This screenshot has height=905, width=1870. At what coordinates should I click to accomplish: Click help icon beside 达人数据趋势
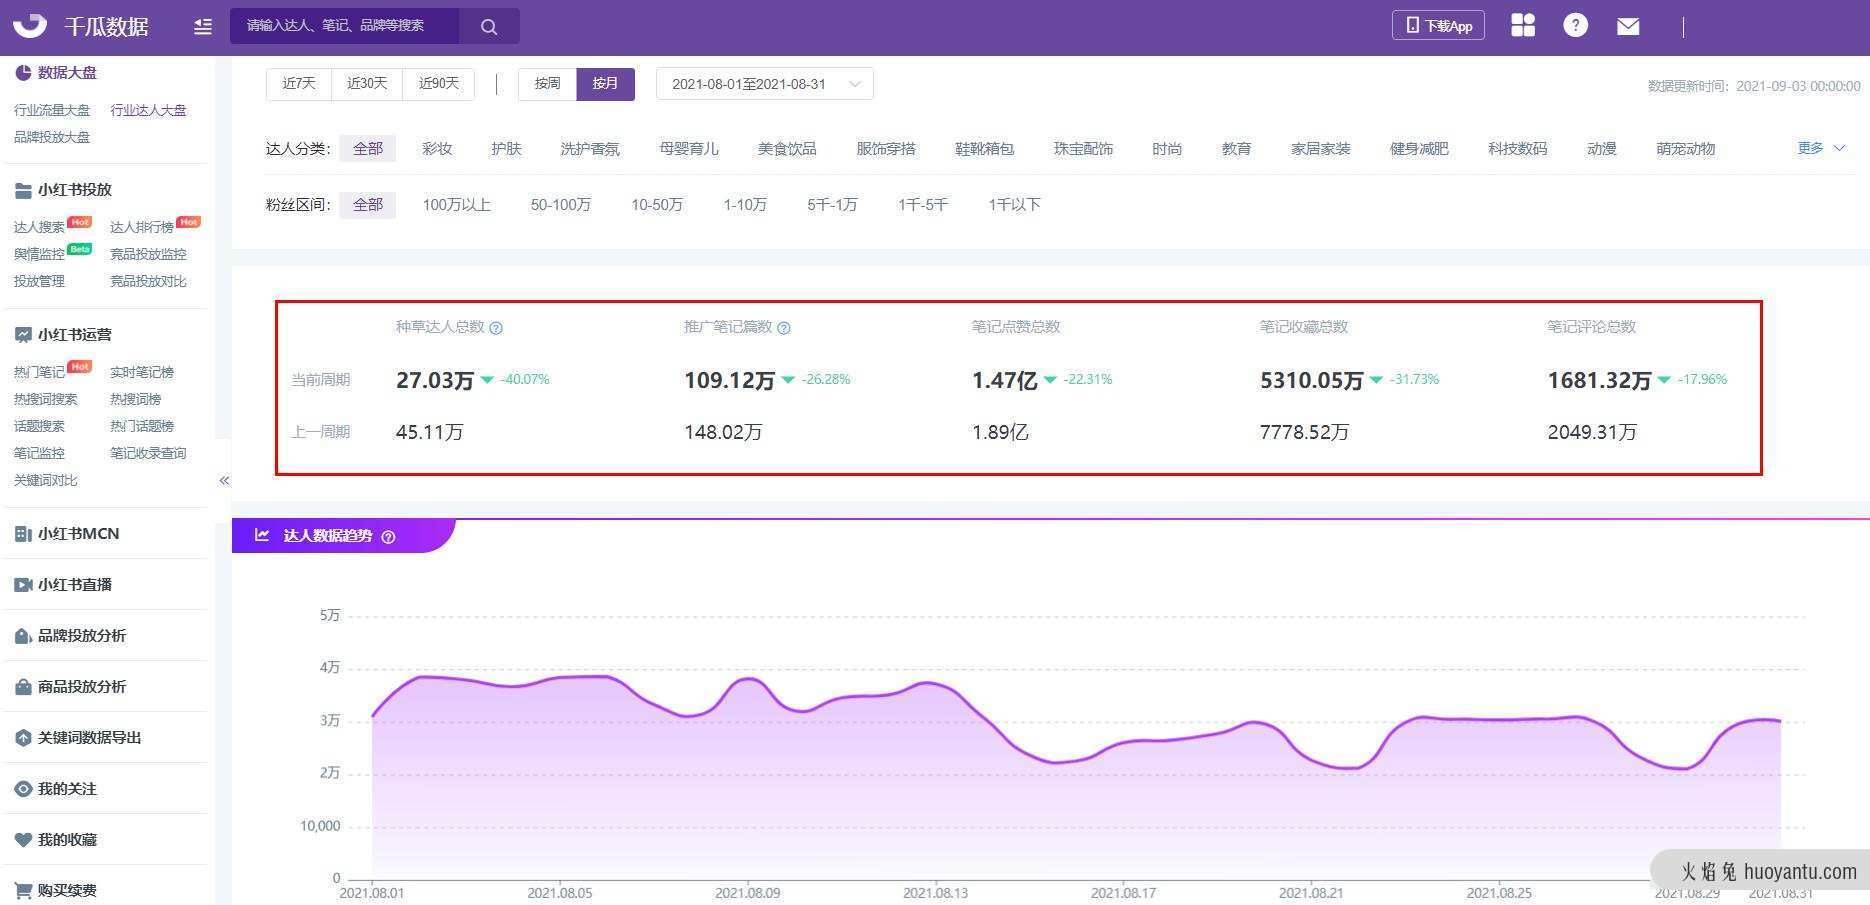[389, 537]
